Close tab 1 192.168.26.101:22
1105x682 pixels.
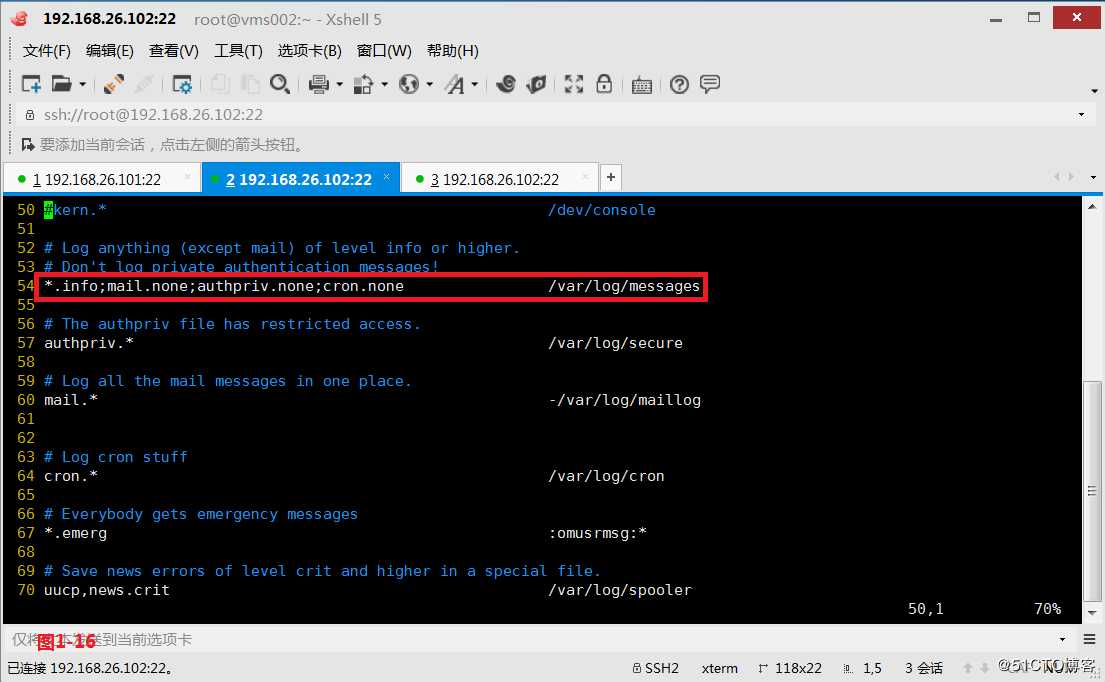point(187,177)
